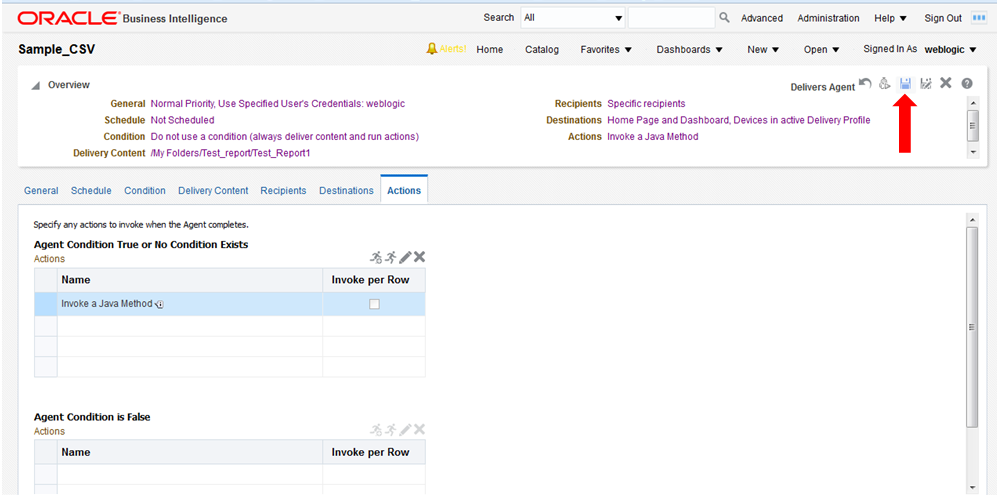Click the Oracle Business Intelligence logo

[x=122, y=18]
